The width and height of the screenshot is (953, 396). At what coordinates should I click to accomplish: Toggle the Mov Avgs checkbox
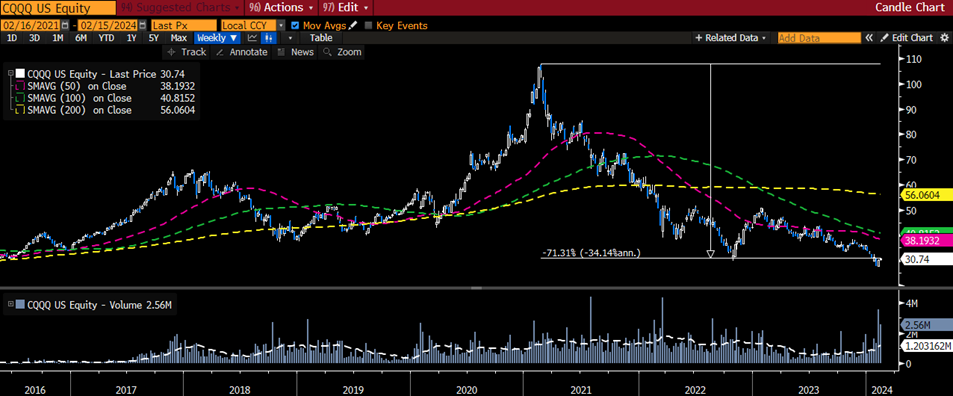coord(295,26)
